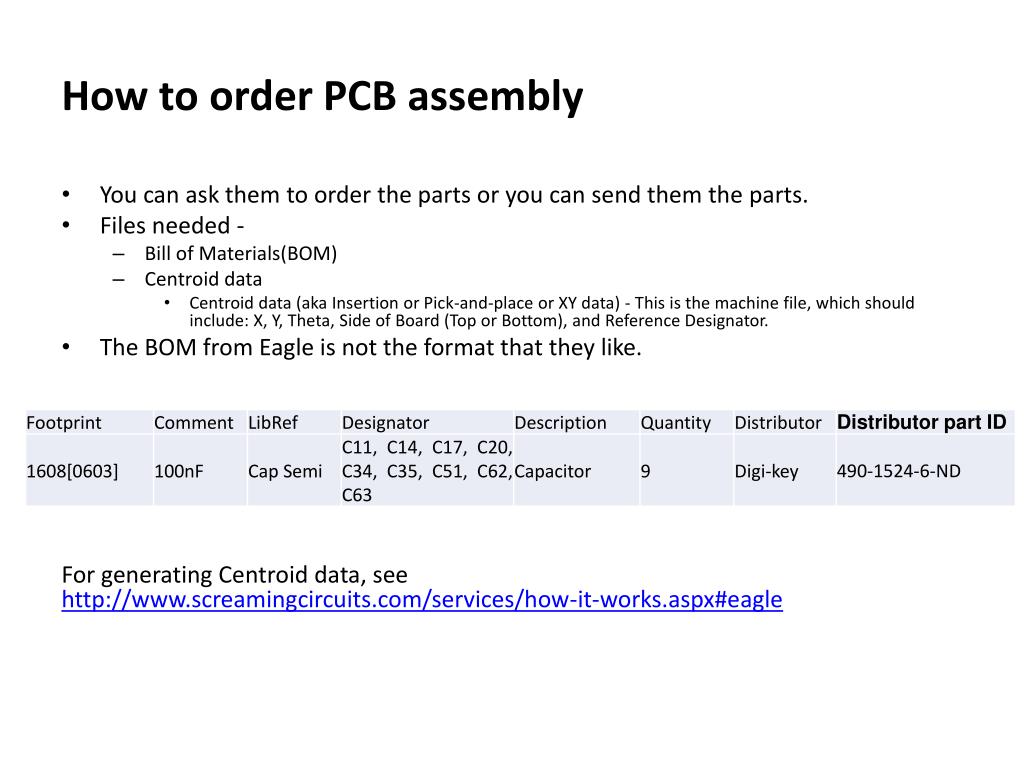Screen dimensions: 1024x768
Task: Click the 'Bill of Materials(BOM)' sub-bullet
Action: point(241,253)
